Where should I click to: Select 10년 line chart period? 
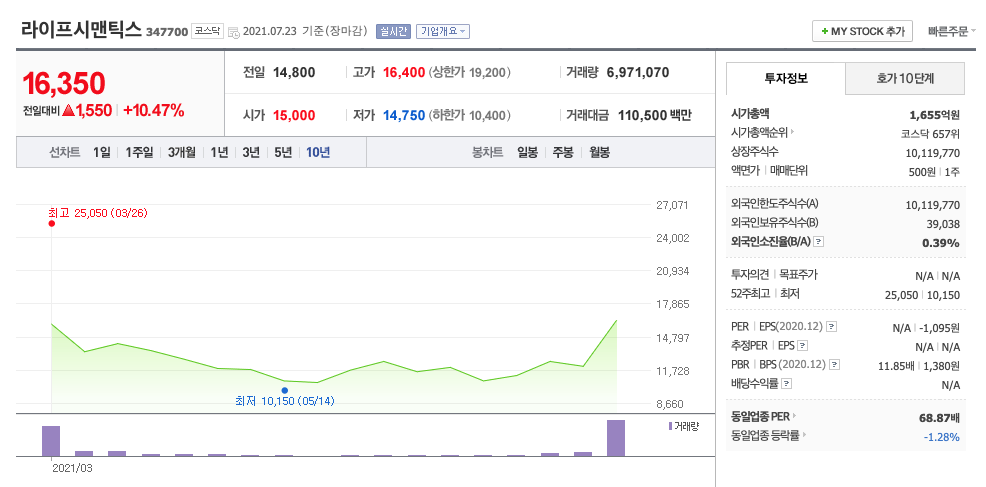coord(318,152)
